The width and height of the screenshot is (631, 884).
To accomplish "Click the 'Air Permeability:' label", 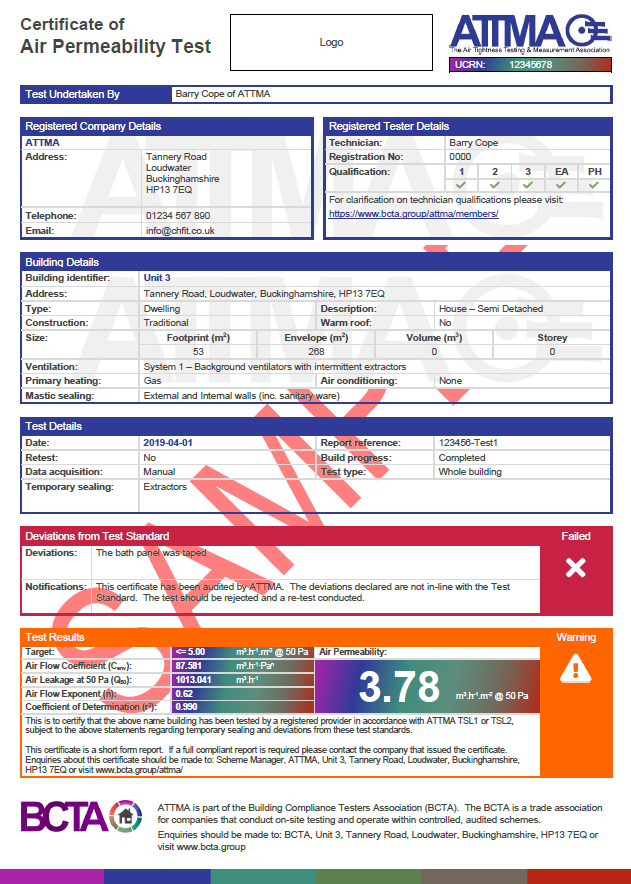I will tap(353, 652).
